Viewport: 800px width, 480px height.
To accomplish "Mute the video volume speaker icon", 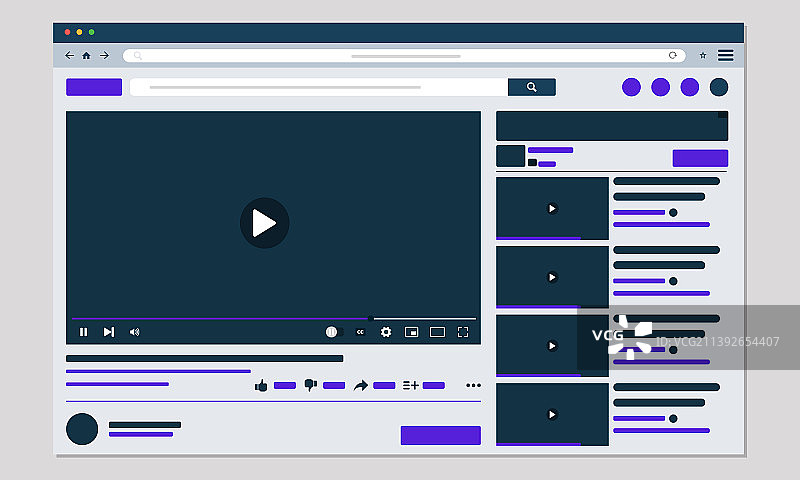I will point(134,332).
